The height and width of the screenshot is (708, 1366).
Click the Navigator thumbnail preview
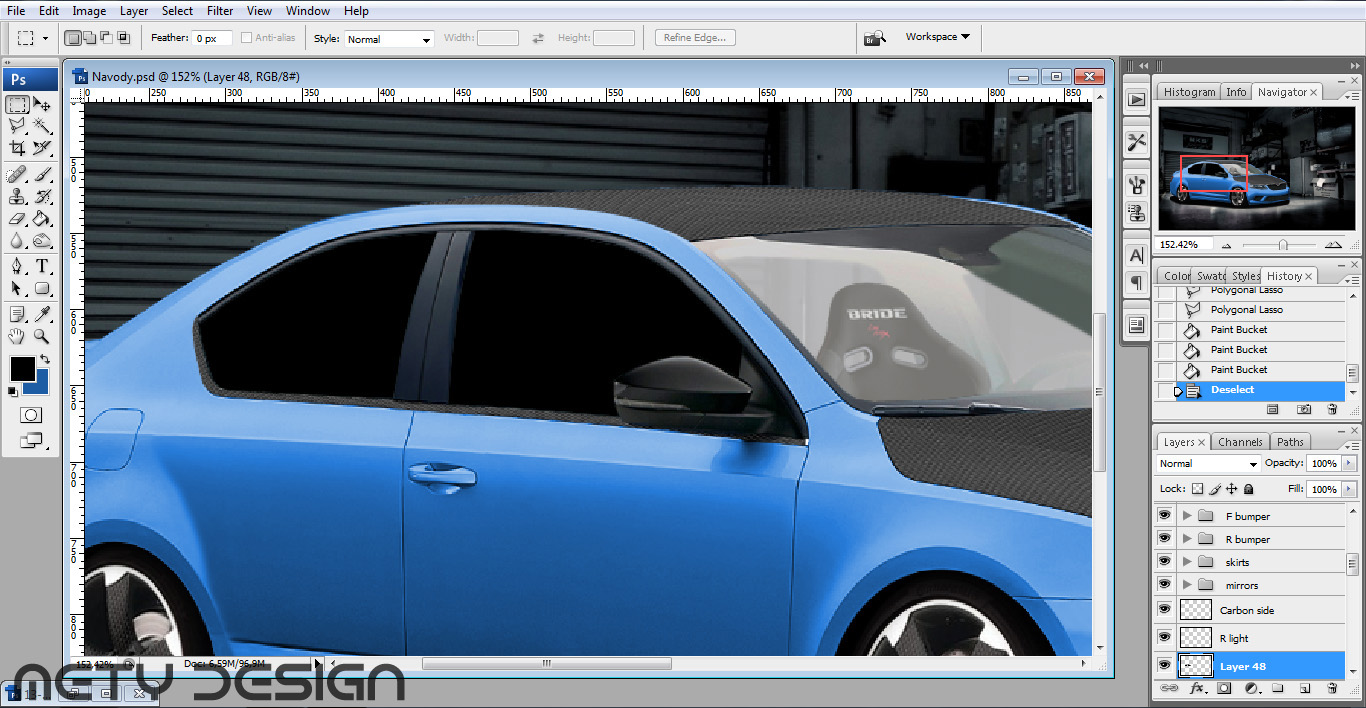pos(1256,169)
